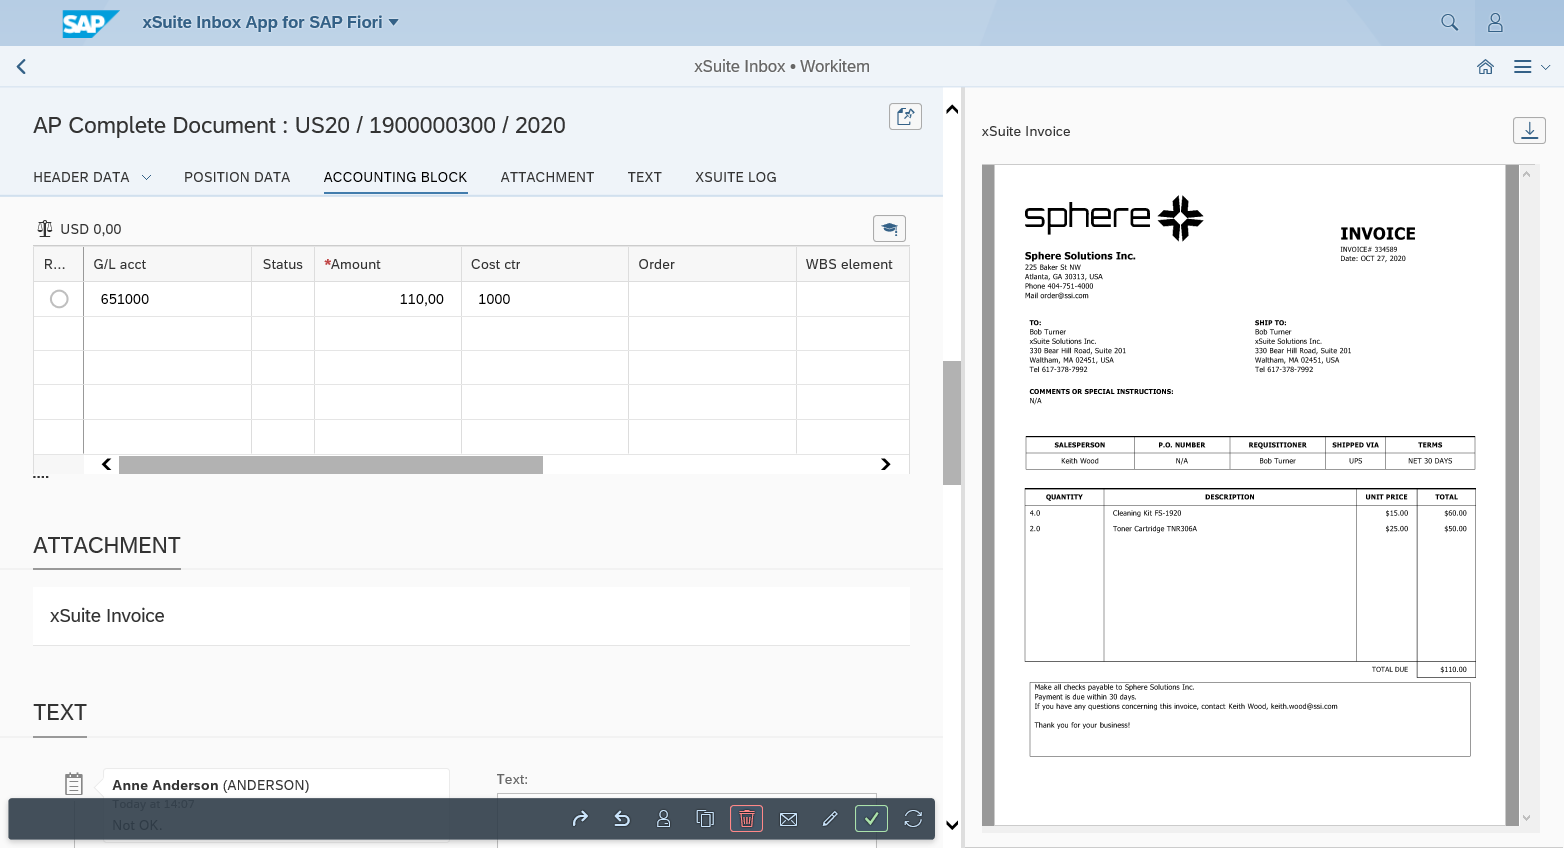
Task: Open the xSuite Inbox App title dropdown
Action: 393,22
